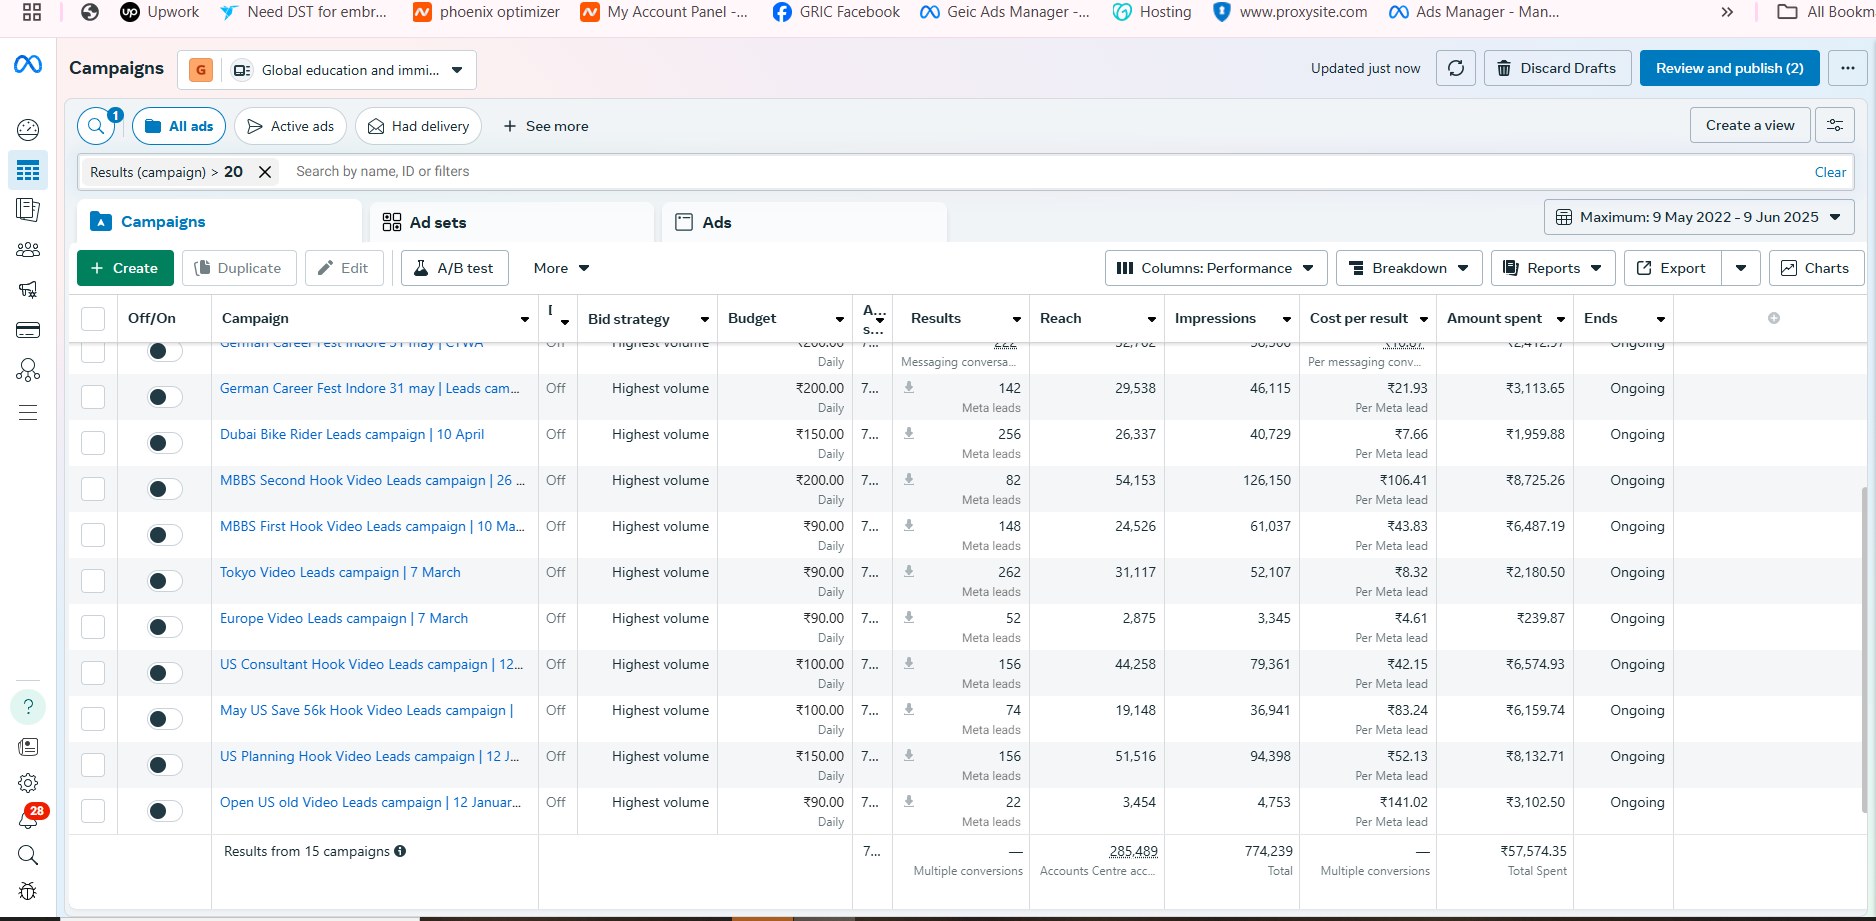Click the A/B test button
The width and height of the screenshot is (1876, 921).
455,268
